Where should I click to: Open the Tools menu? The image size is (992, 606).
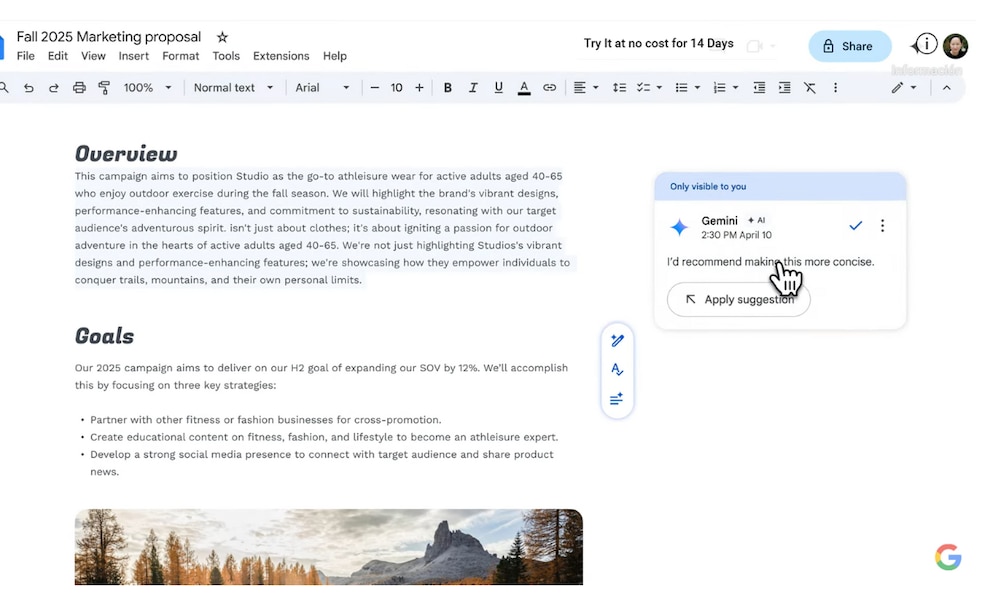coord(226,56)
